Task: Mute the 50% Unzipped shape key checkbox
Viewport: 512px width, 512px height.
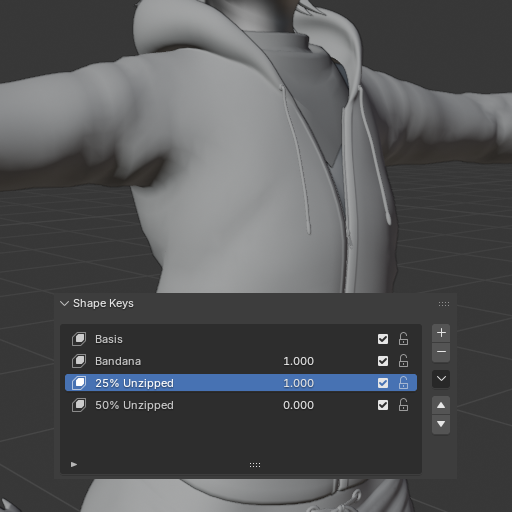Action: 383,405
